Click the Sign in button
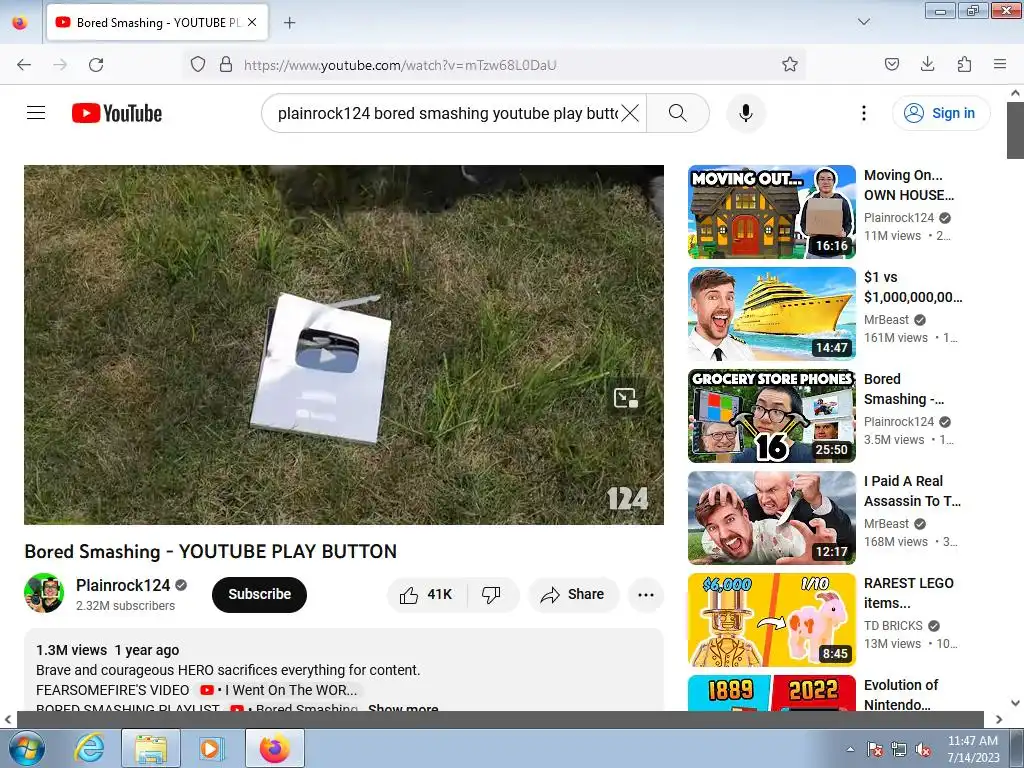This screenshot has height=768, width=1024. pyautogui.click(x=941, y=113)
